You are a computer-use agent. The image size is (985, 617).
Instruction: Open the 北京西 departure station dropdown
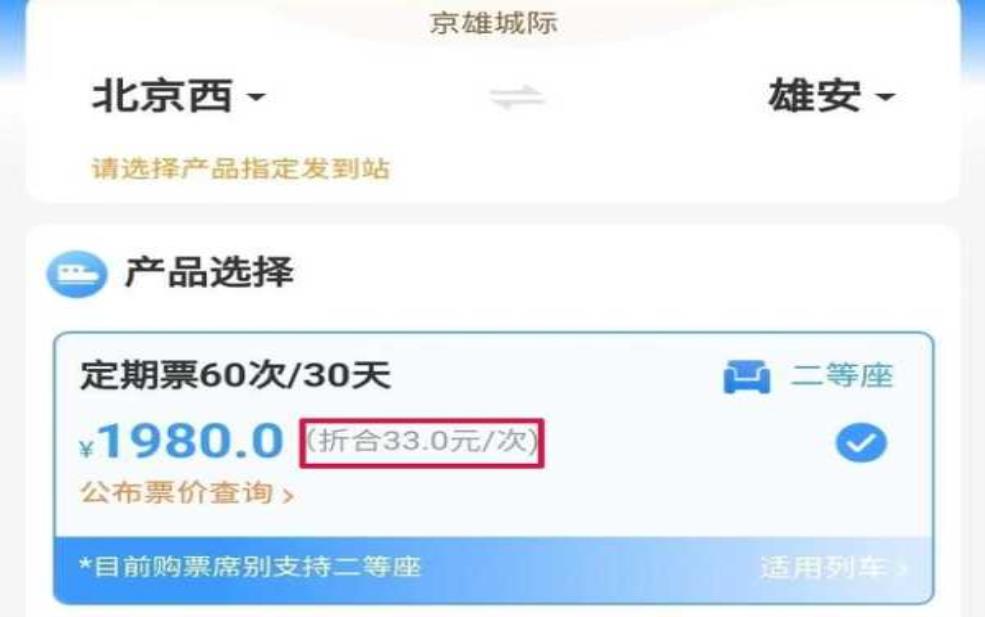(x=179, y=96)
